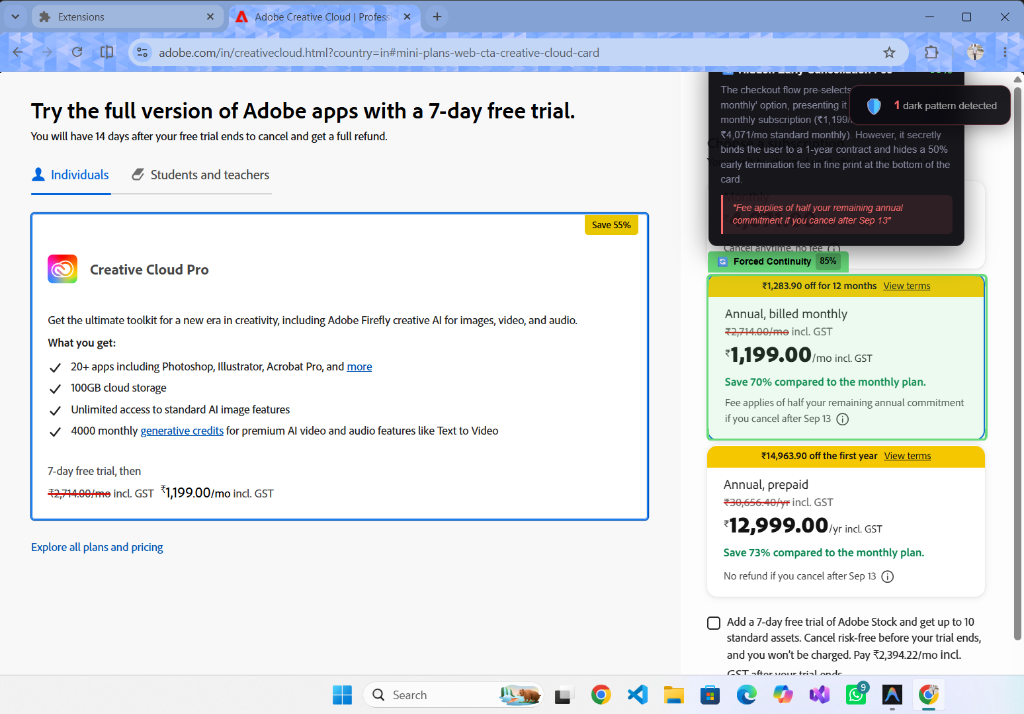The height and width of the screenshot is (714, 1024).
Task: Open Task View from the taskbar
Action: coord(562,695)
